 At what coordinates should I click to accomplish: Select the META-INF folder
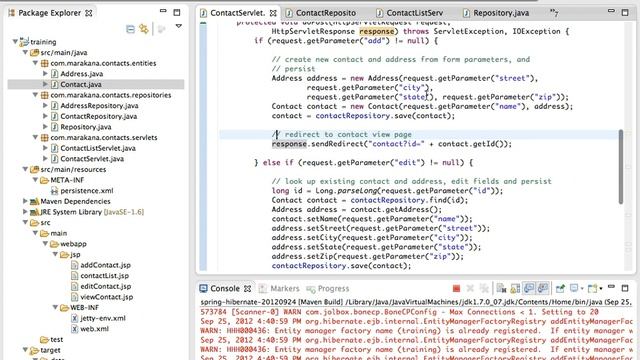pyautogui.click(x=67, y=180)
